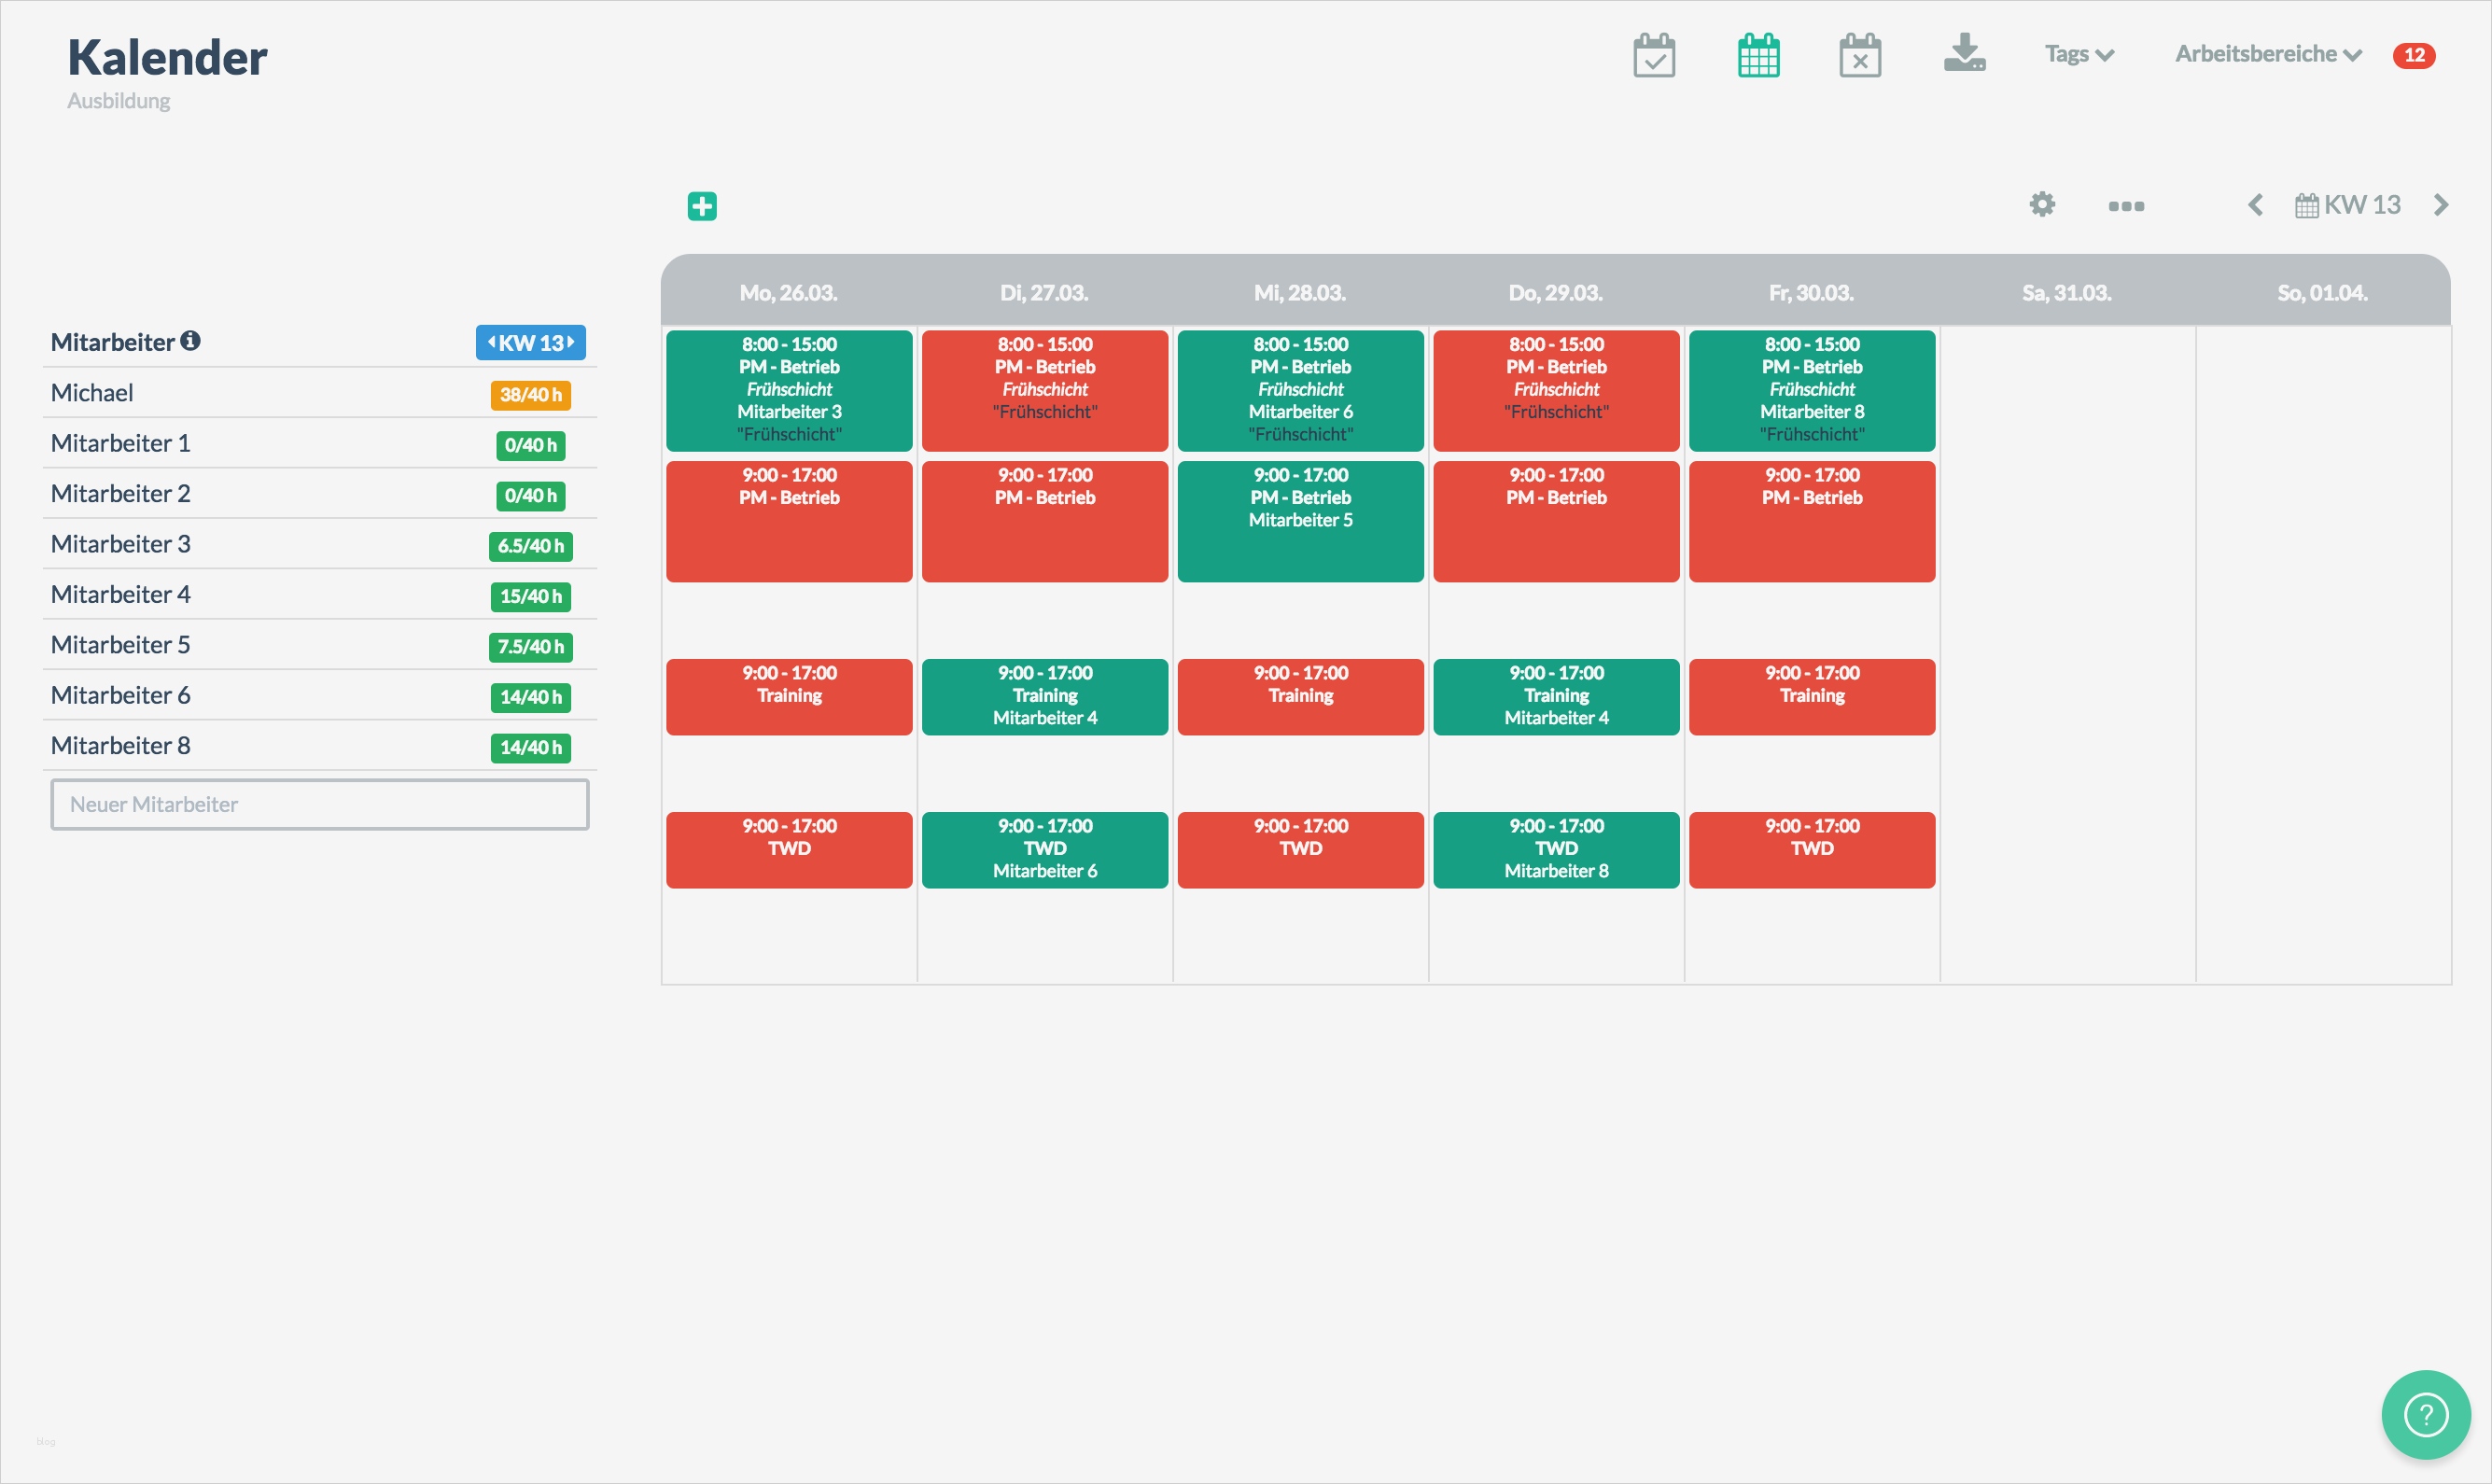
Task: Open the three-dots more options menu
Action: point(2126,206)
